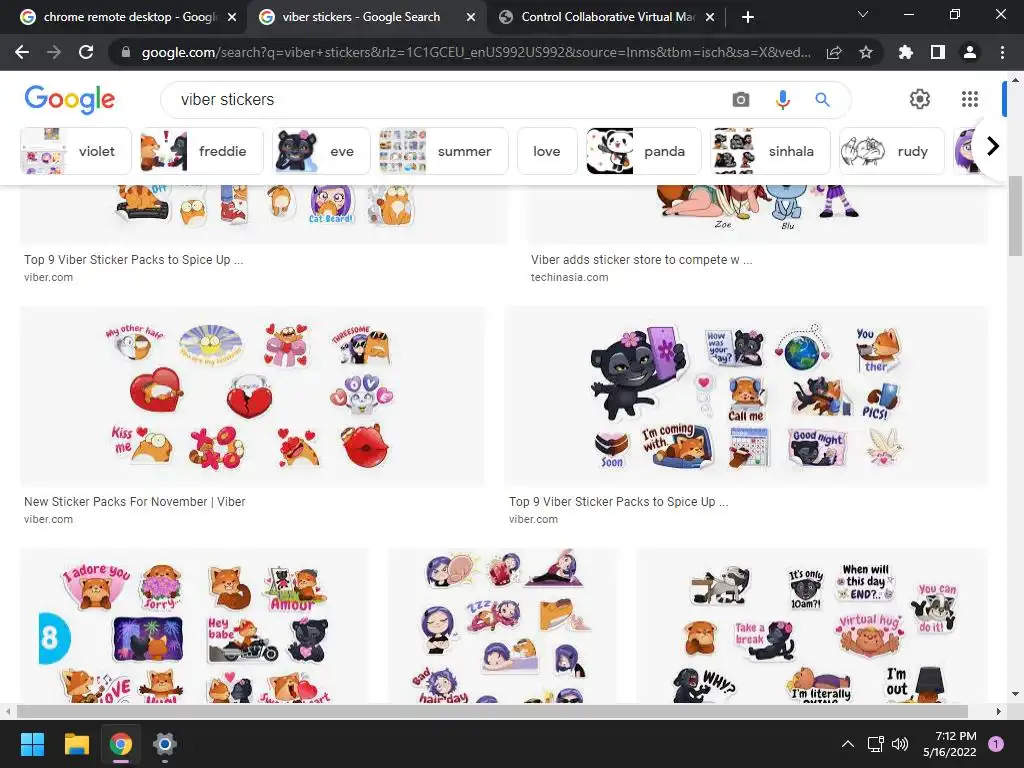1024x768 pixels.
Task: Click the vertical page scrollbar thumb
Action: [1015, 216]
